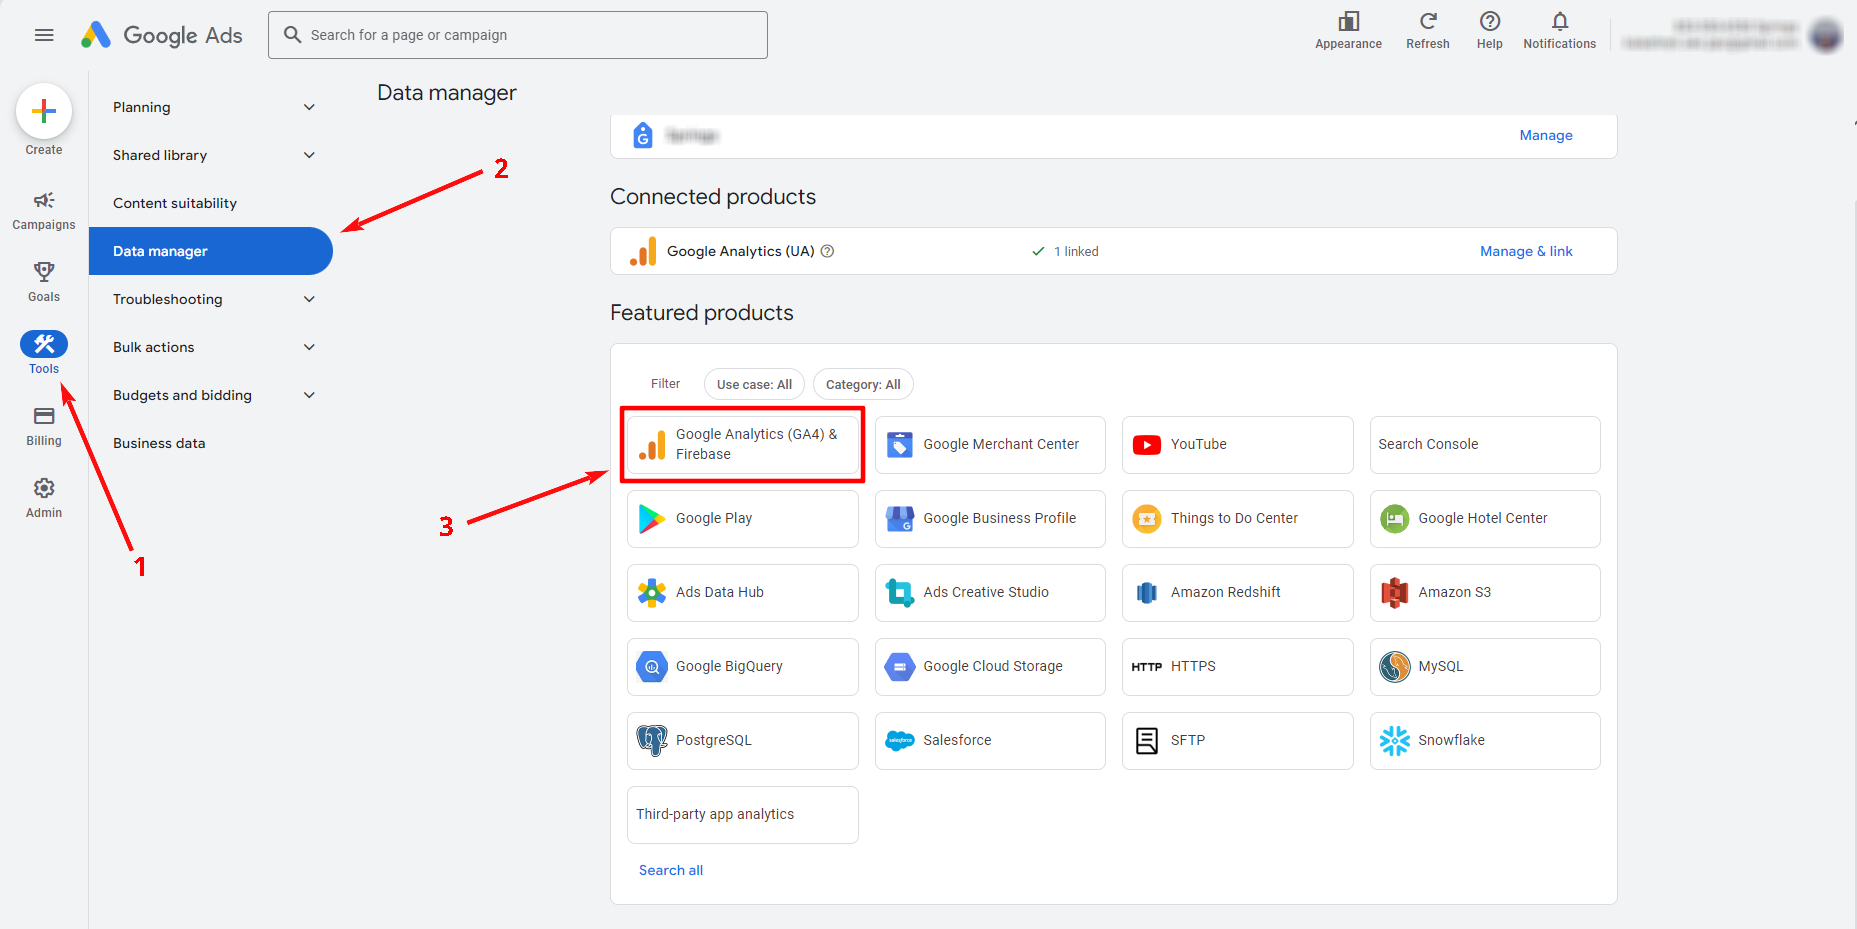Viewport: 1857px width, 929px height.
Task: Select the Ads Creative Studio card
Action: (x=990, y=593)
